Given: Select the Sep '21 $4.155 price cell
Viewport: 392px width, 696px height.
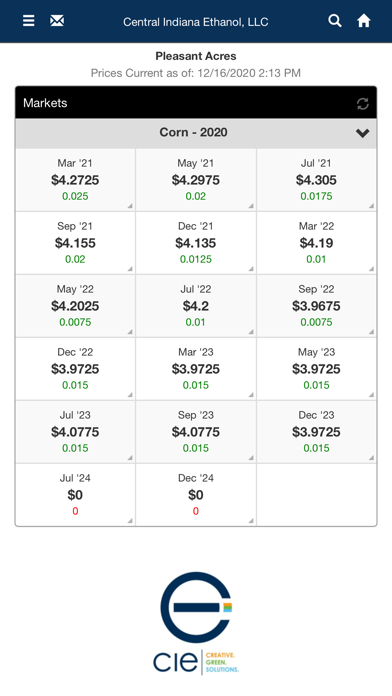Looking at the screenshot, I should pos(75,243).
